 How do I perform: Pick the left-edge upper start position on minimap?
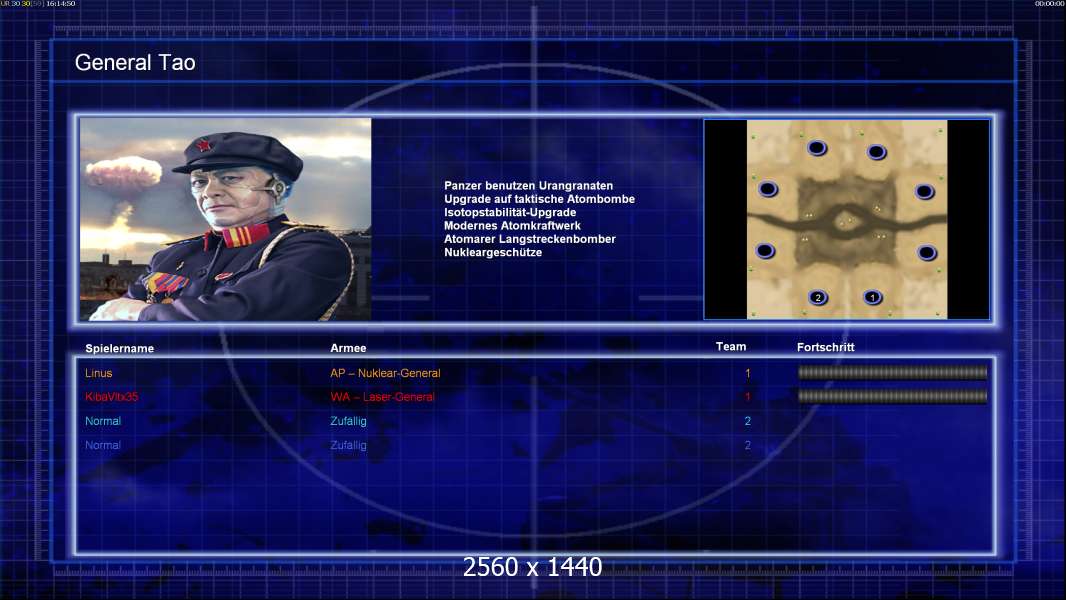(768, 189)
